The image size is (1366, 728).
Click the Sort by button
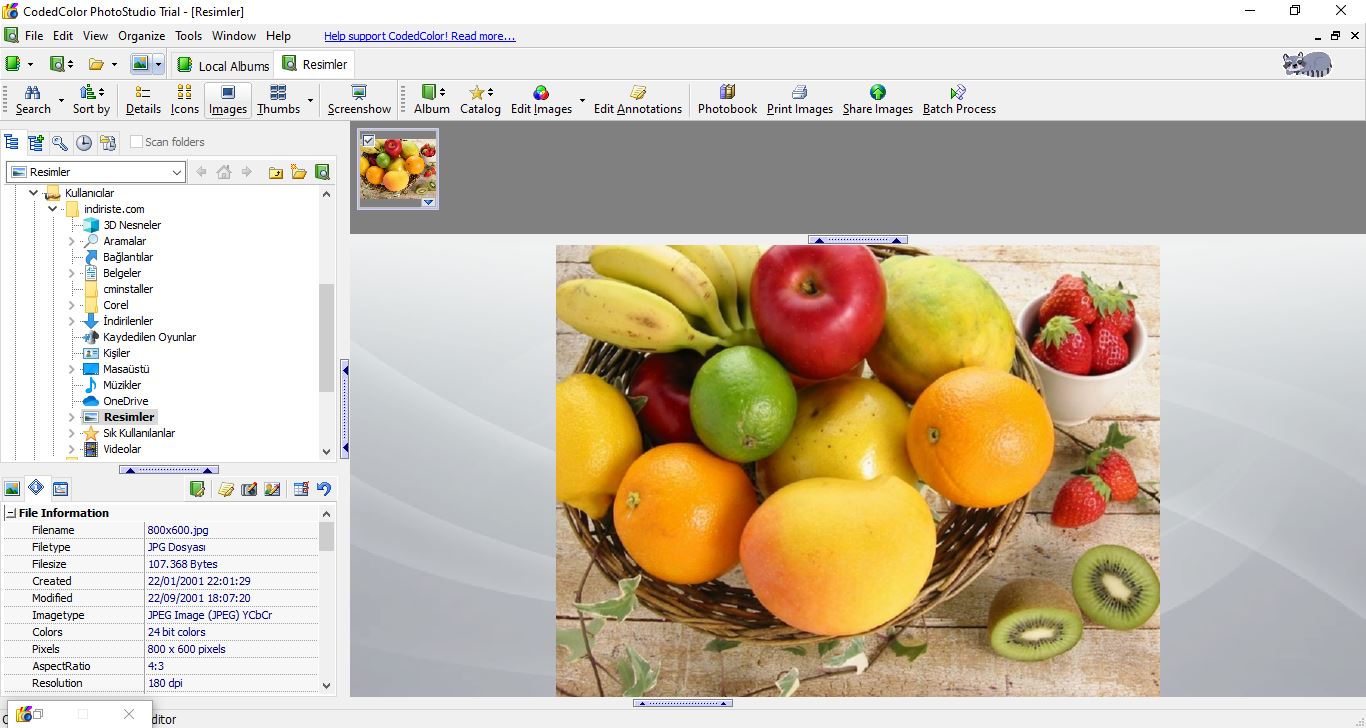[x=91, y=100]
